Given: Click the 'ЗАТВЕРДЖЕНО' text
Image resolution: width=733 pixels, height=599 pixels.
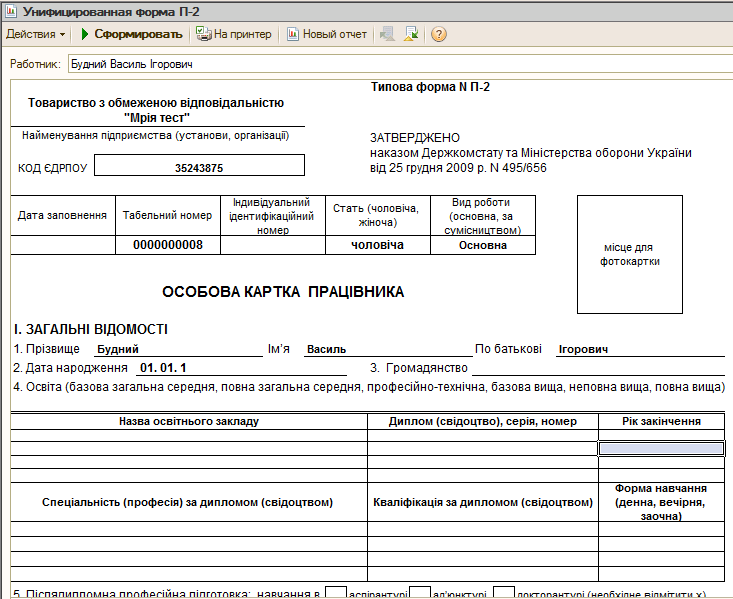Looking at the screenshot, I should click(415, 138).
